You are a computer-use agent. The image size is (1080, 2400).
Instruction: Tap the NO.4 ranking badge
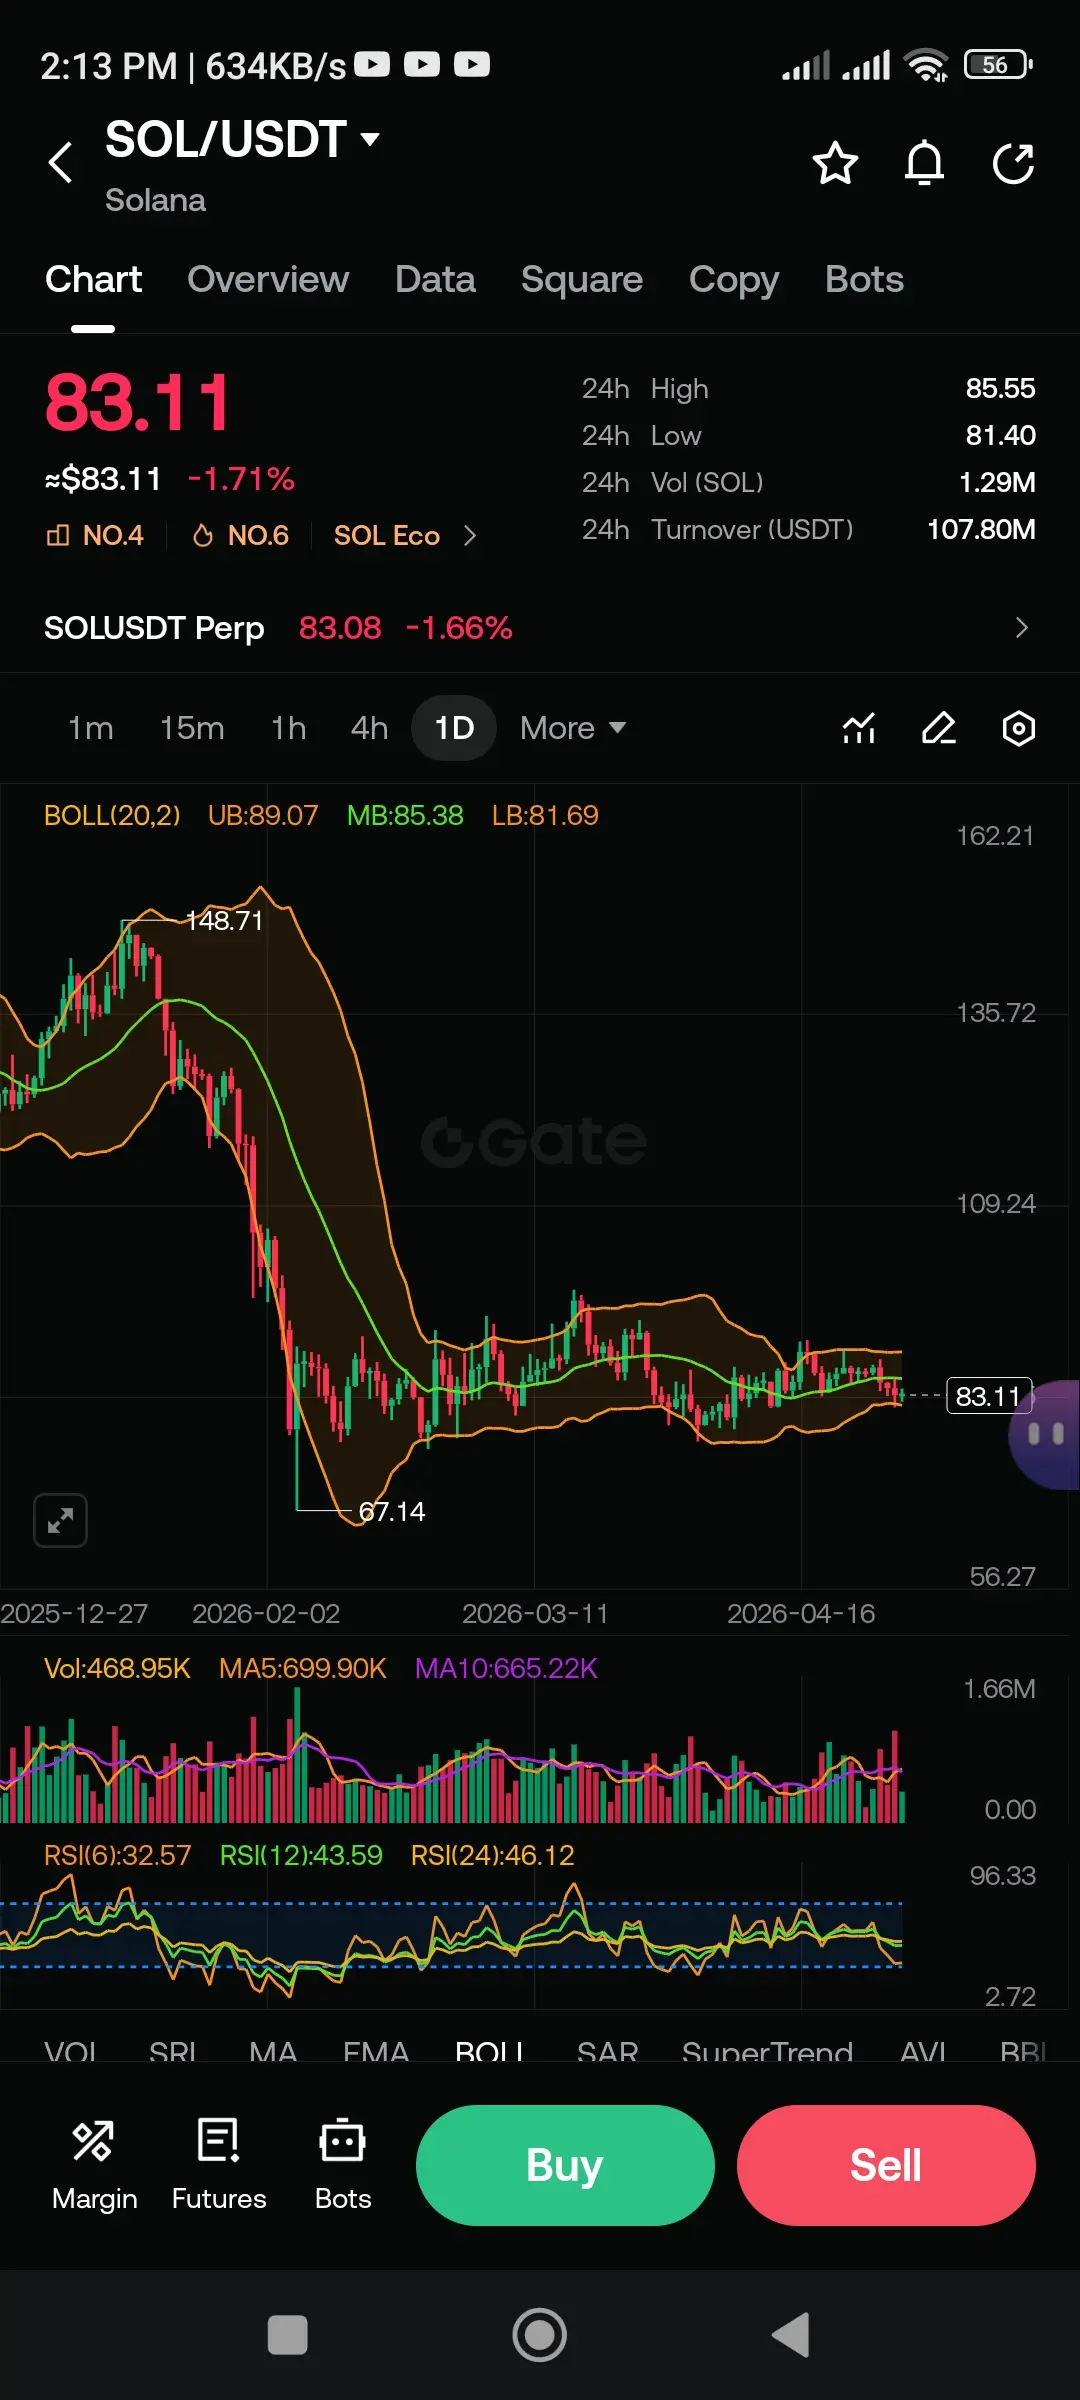point(95,535)
